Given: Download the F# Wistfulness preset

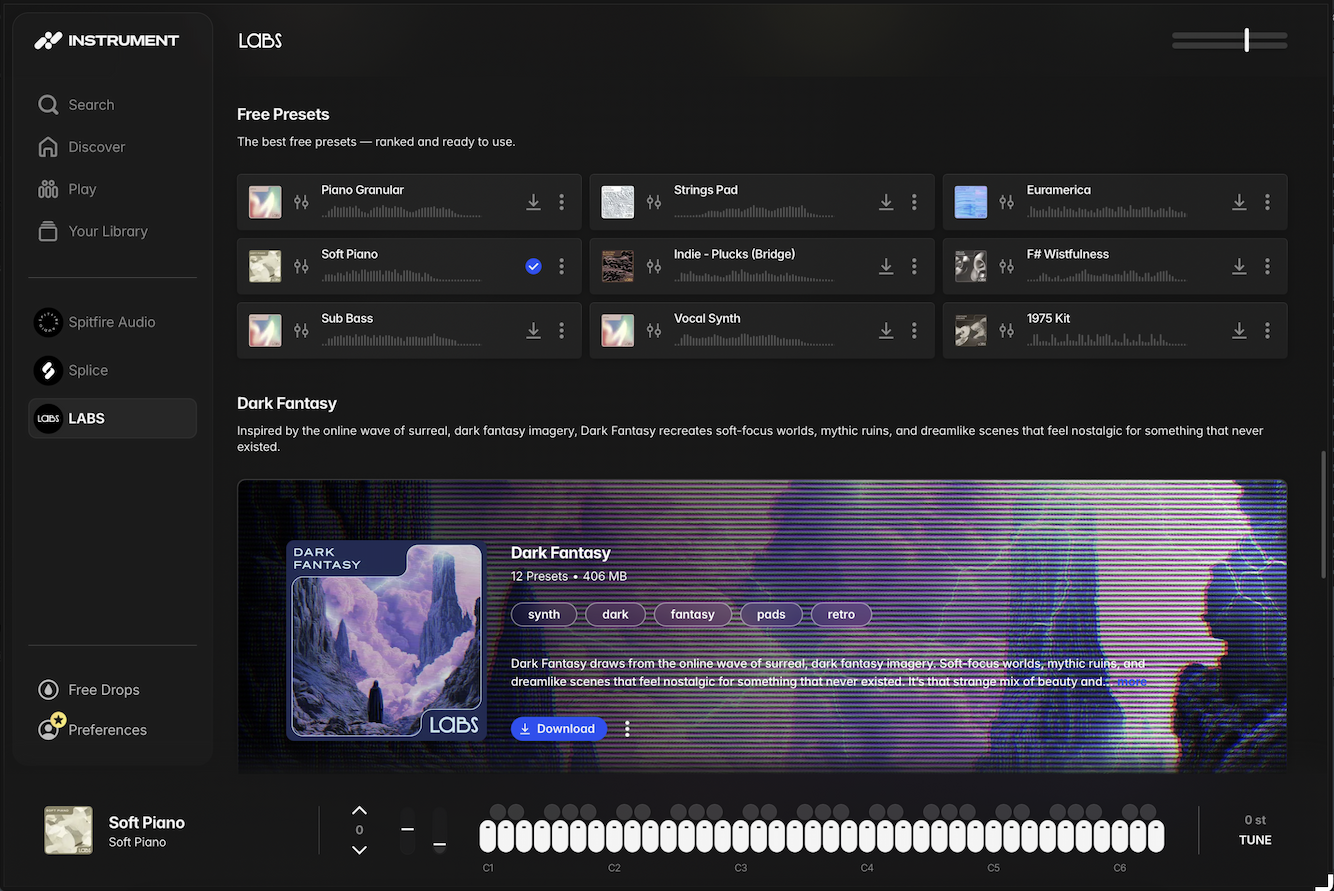Looking at the screenshot, I should (1239, 266).
